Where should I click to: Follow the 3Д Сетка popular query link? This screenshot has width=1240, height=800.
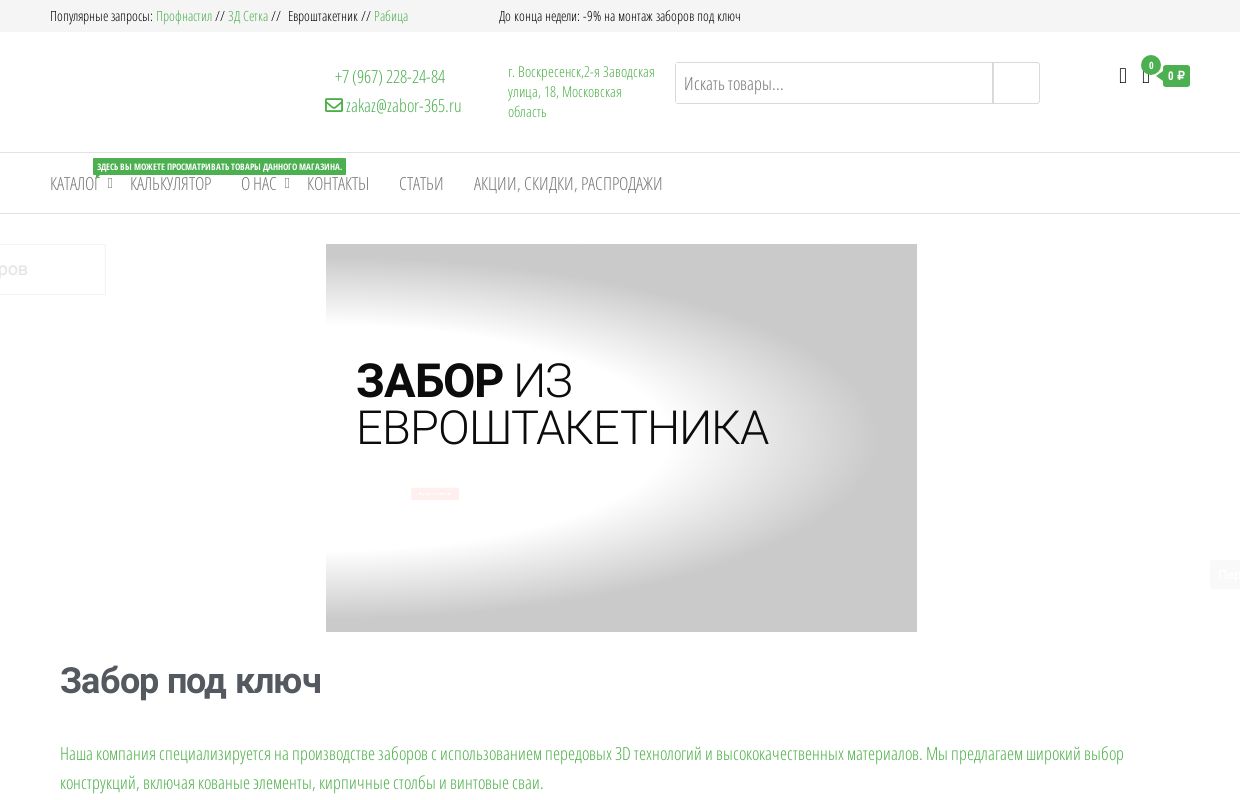tap(247, 16)
